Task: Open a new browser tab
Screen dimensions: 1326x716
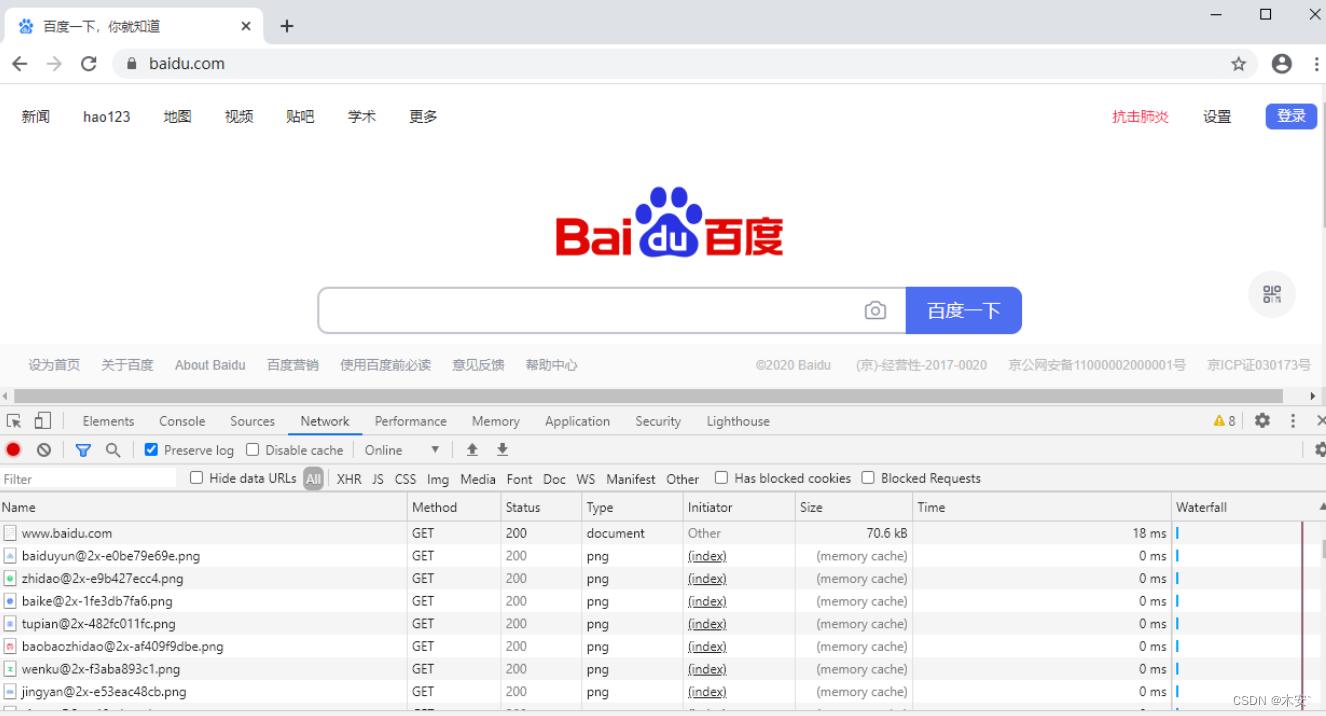Action: 287,26
